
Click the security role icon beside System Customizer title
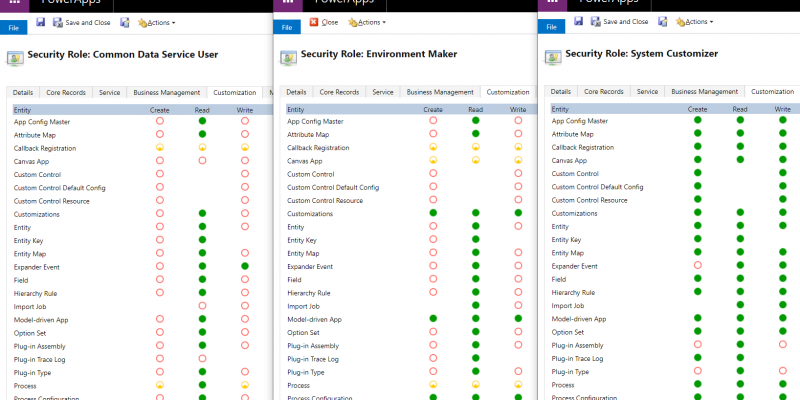click(553, 57)
